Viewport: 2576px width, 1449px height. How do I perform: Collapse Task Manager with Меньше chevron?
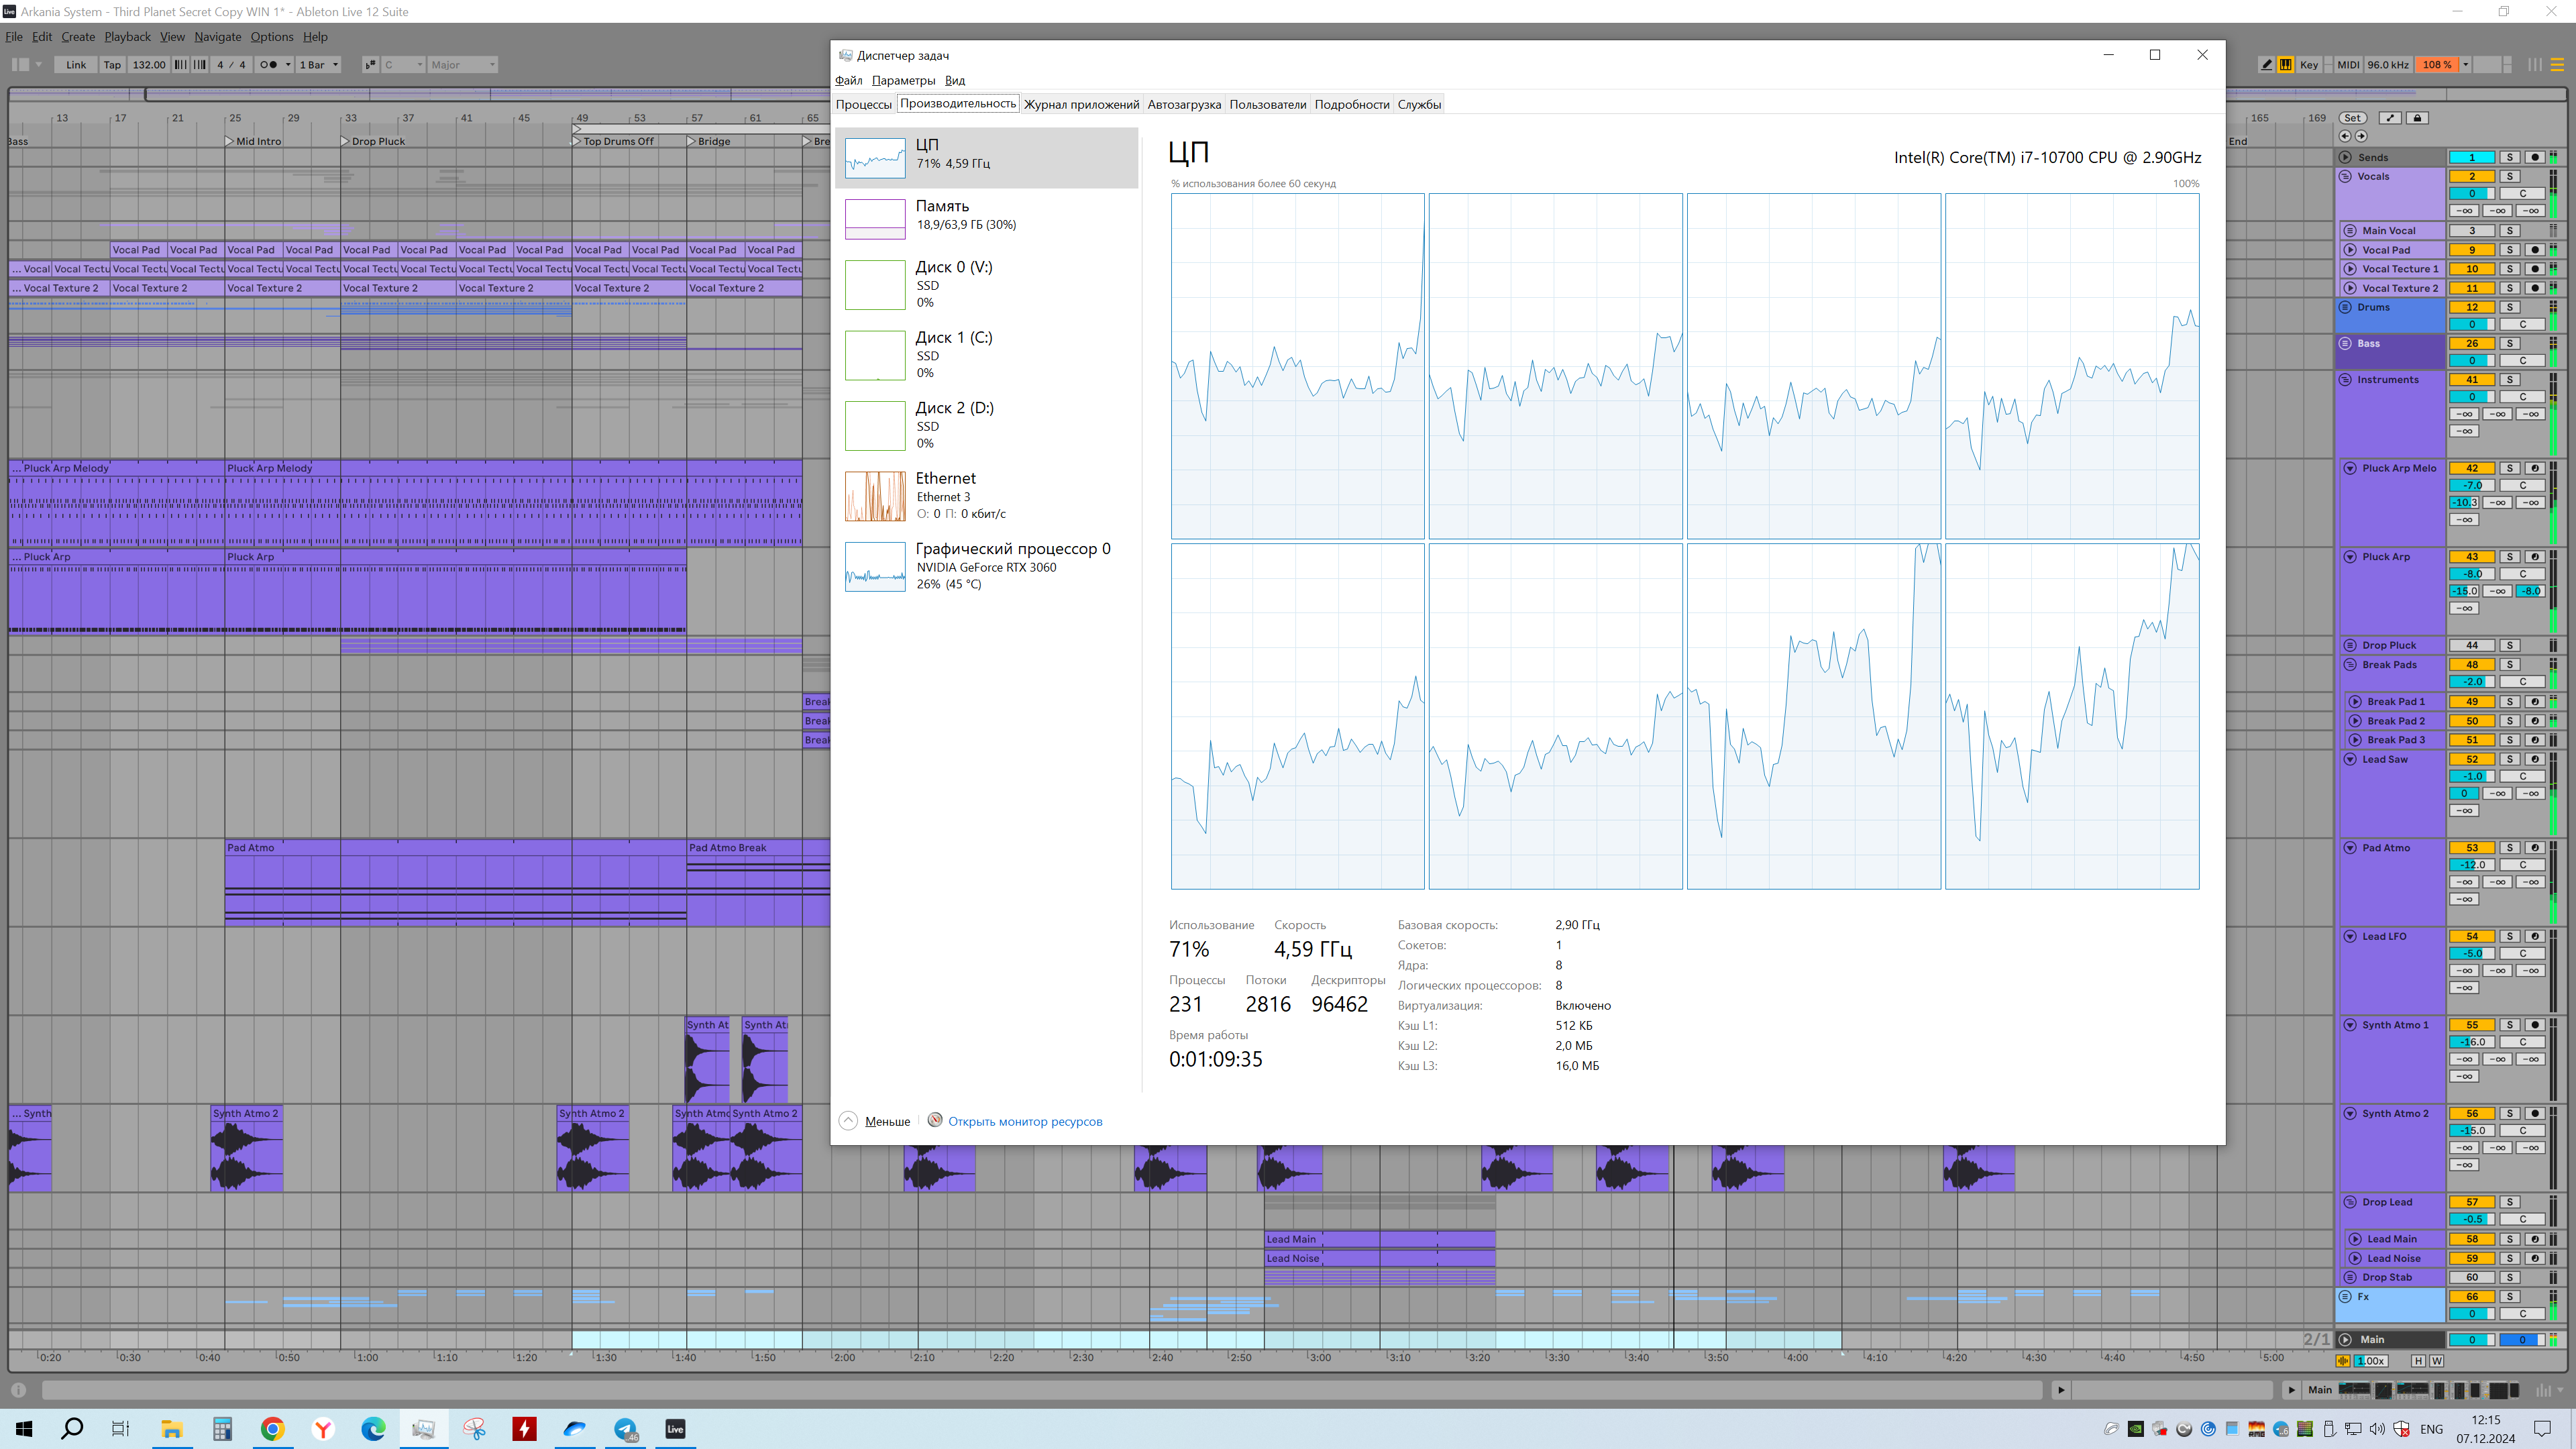[848, 1121]
